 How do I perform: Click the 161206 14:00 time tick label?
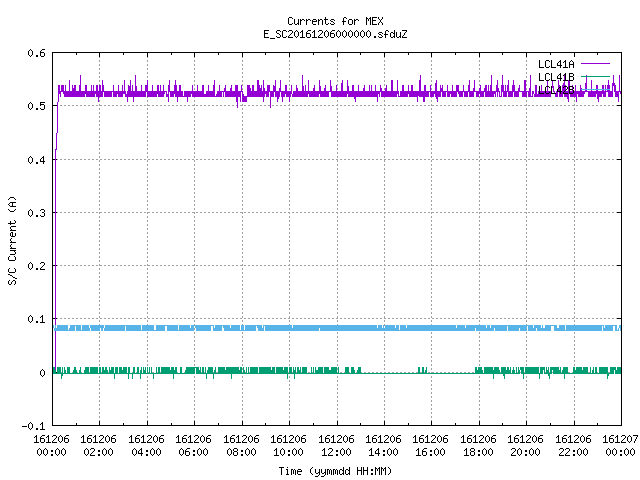383,446
